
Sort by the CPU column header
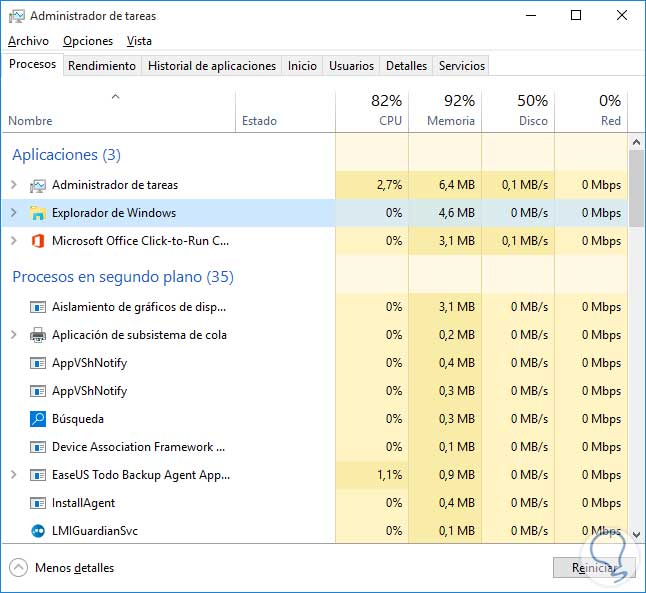(372, 111)
